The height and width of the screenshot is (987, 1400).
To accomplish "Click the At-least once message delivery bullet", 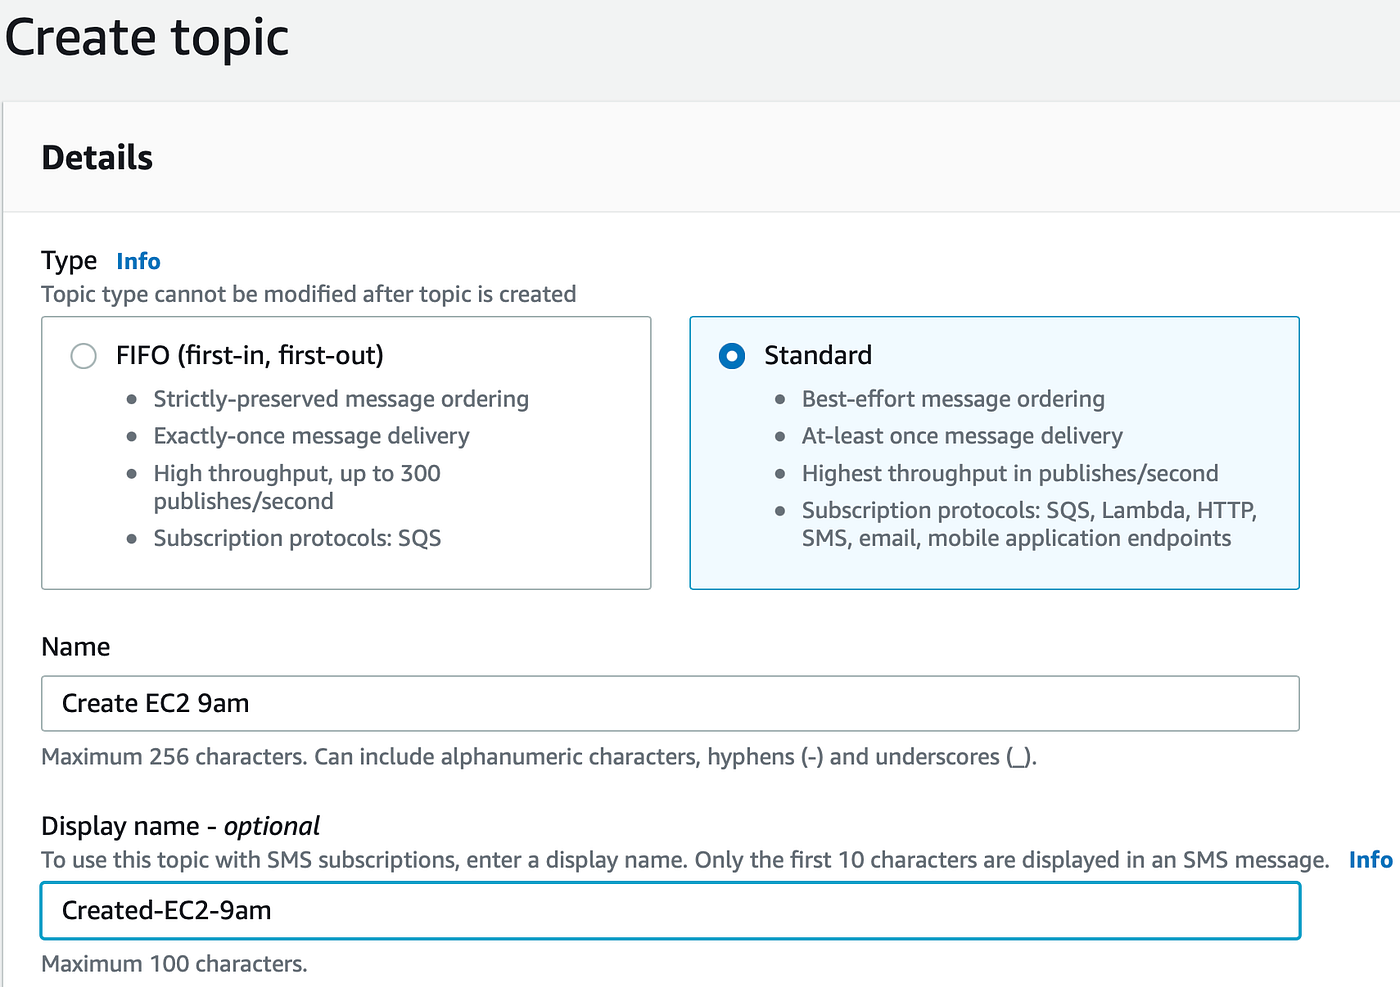I will point(962,435).
